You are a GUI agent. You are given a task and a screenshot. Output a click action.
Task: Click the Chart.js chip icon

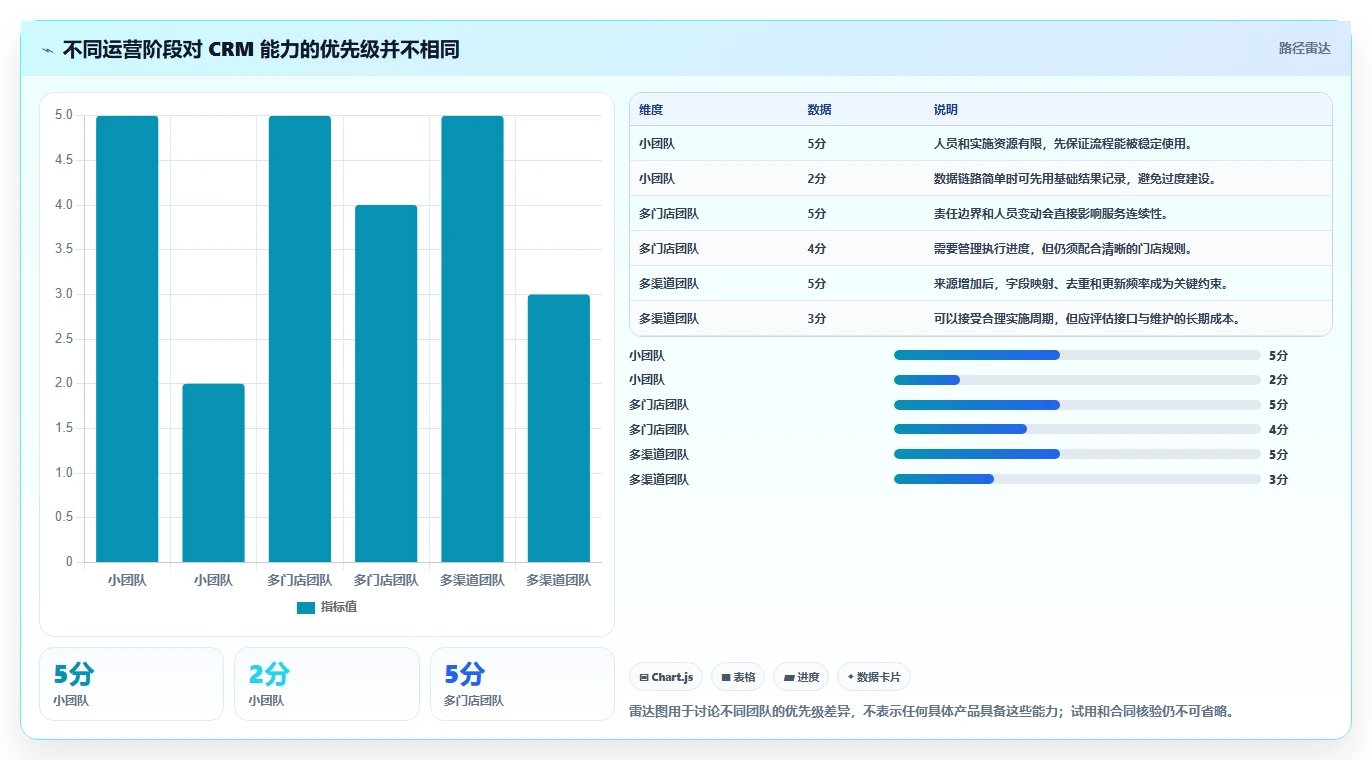pos(644,677)
